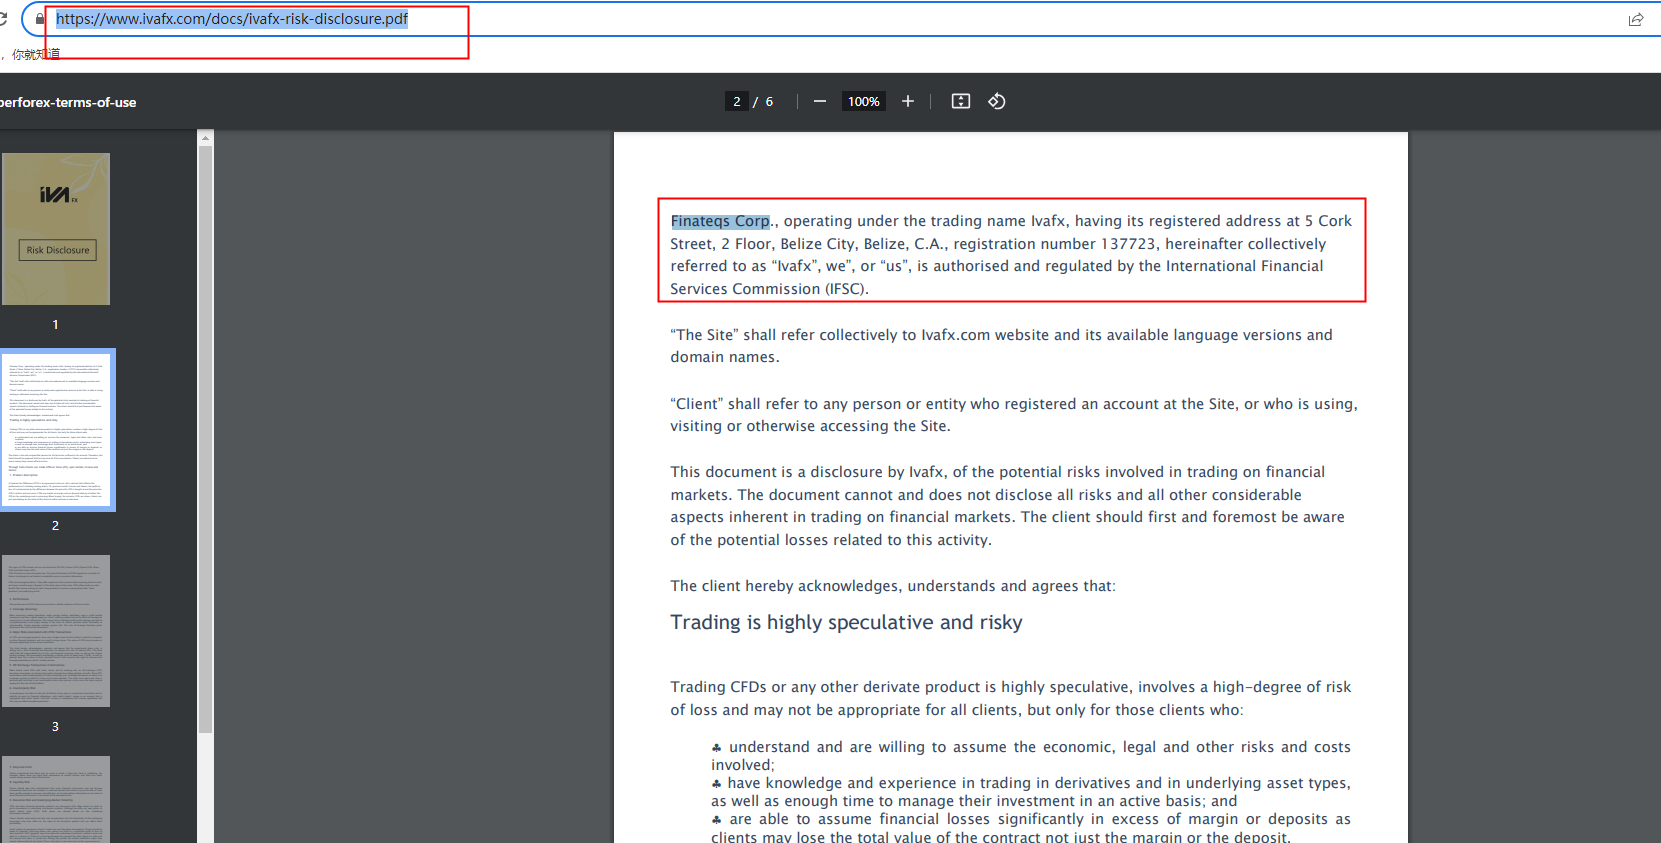Click the text 'Services Commission (IFSC).'
1661x843 pixels.
coord(769,289)
